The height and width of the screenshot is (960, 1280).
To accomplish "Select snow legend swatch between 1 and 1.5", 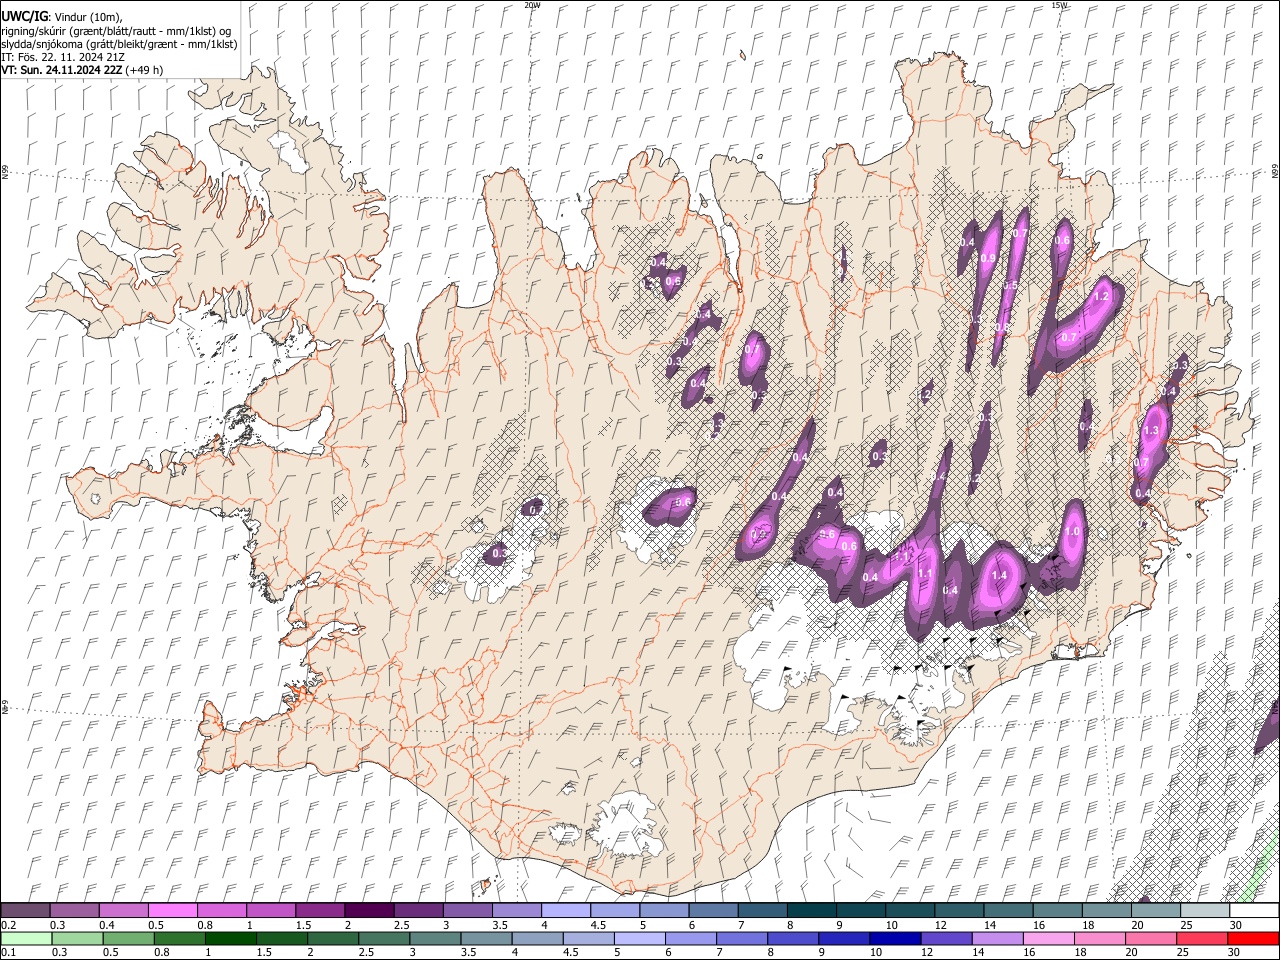I will click(270, 911).
